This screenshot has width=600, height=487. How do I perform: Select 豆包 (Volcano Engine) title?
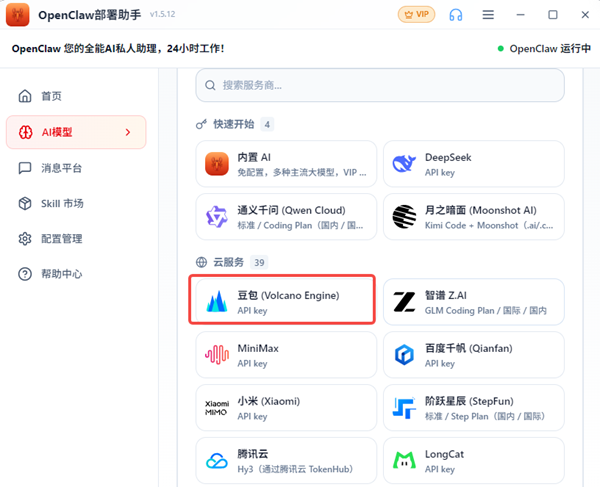pos(288,295)
